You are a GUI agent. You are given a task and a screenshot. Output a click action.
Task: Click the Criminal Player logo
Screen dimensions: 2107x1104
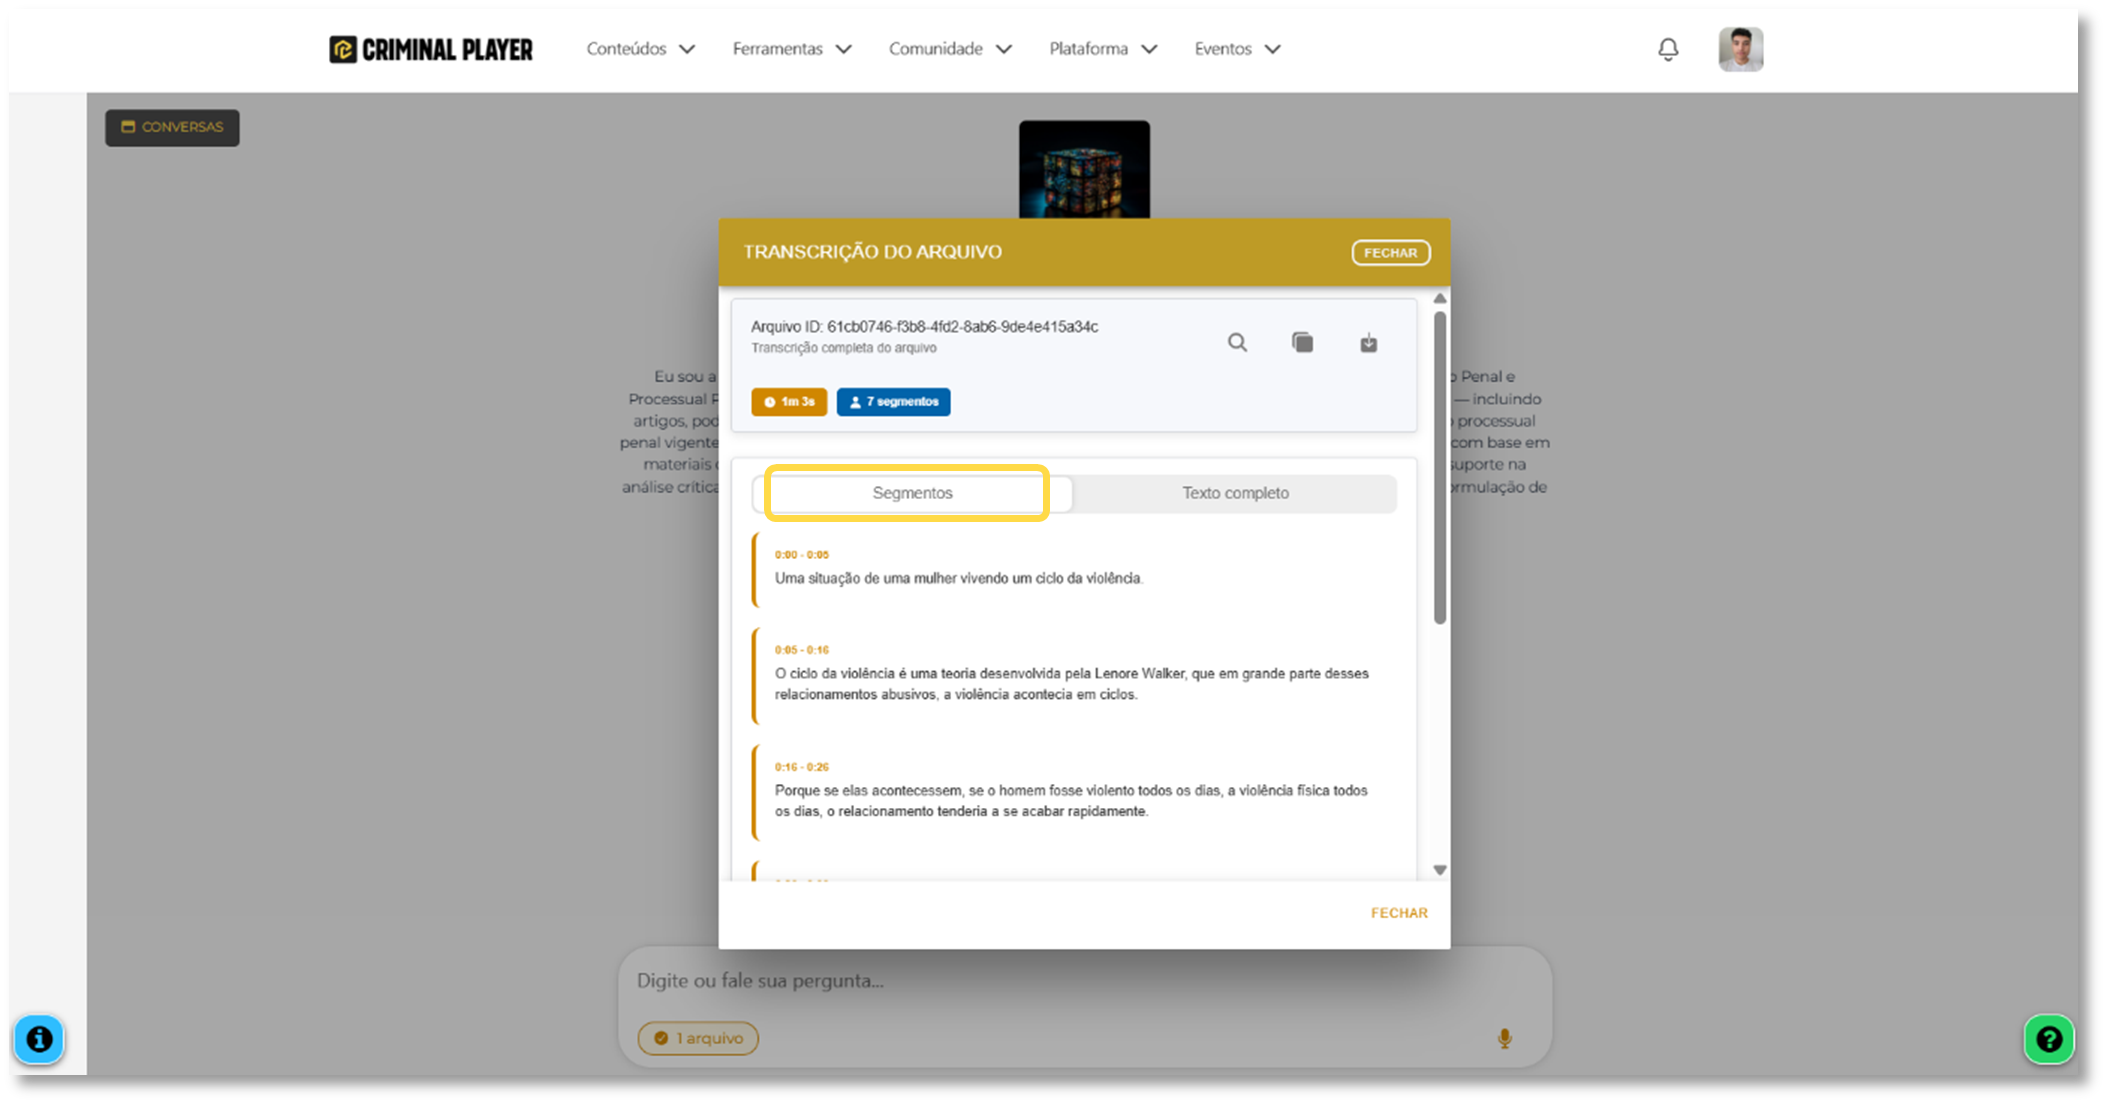430,48
